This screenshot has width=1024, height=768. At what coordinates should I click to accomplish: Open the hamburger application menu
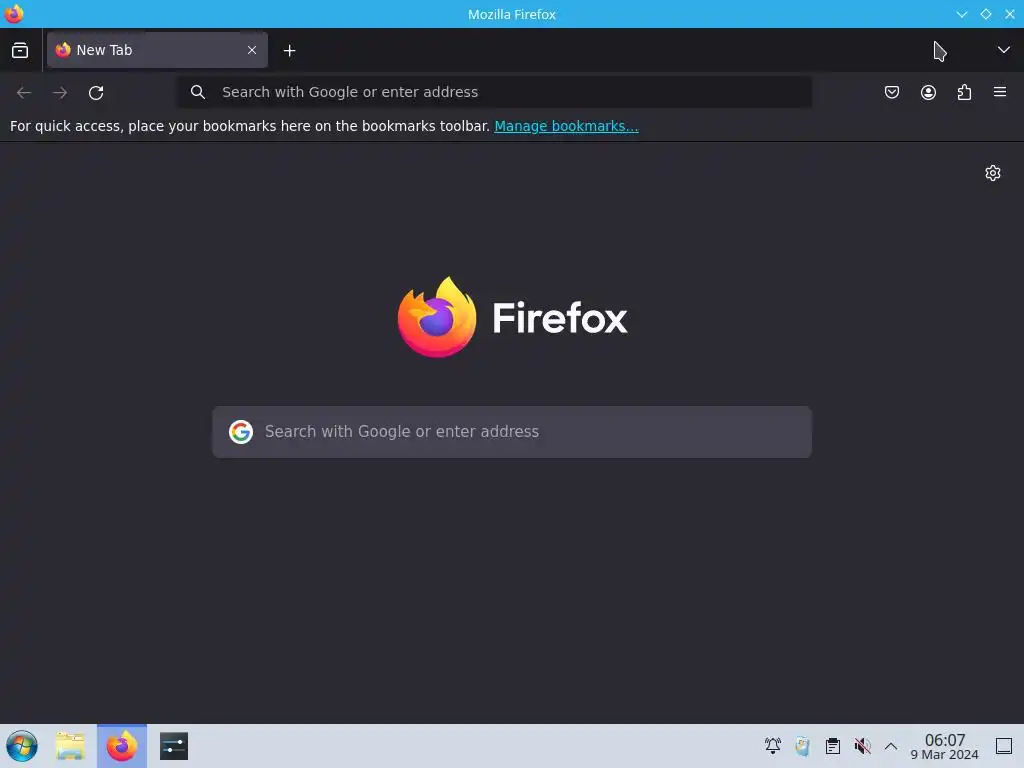[x=1000, y=92]
